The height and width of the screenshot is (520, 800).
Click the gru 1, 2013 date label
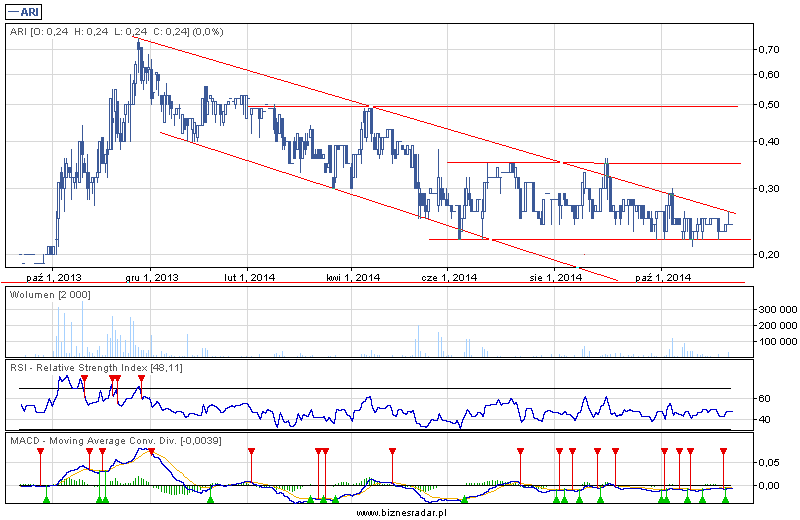[x=152, y=278]
